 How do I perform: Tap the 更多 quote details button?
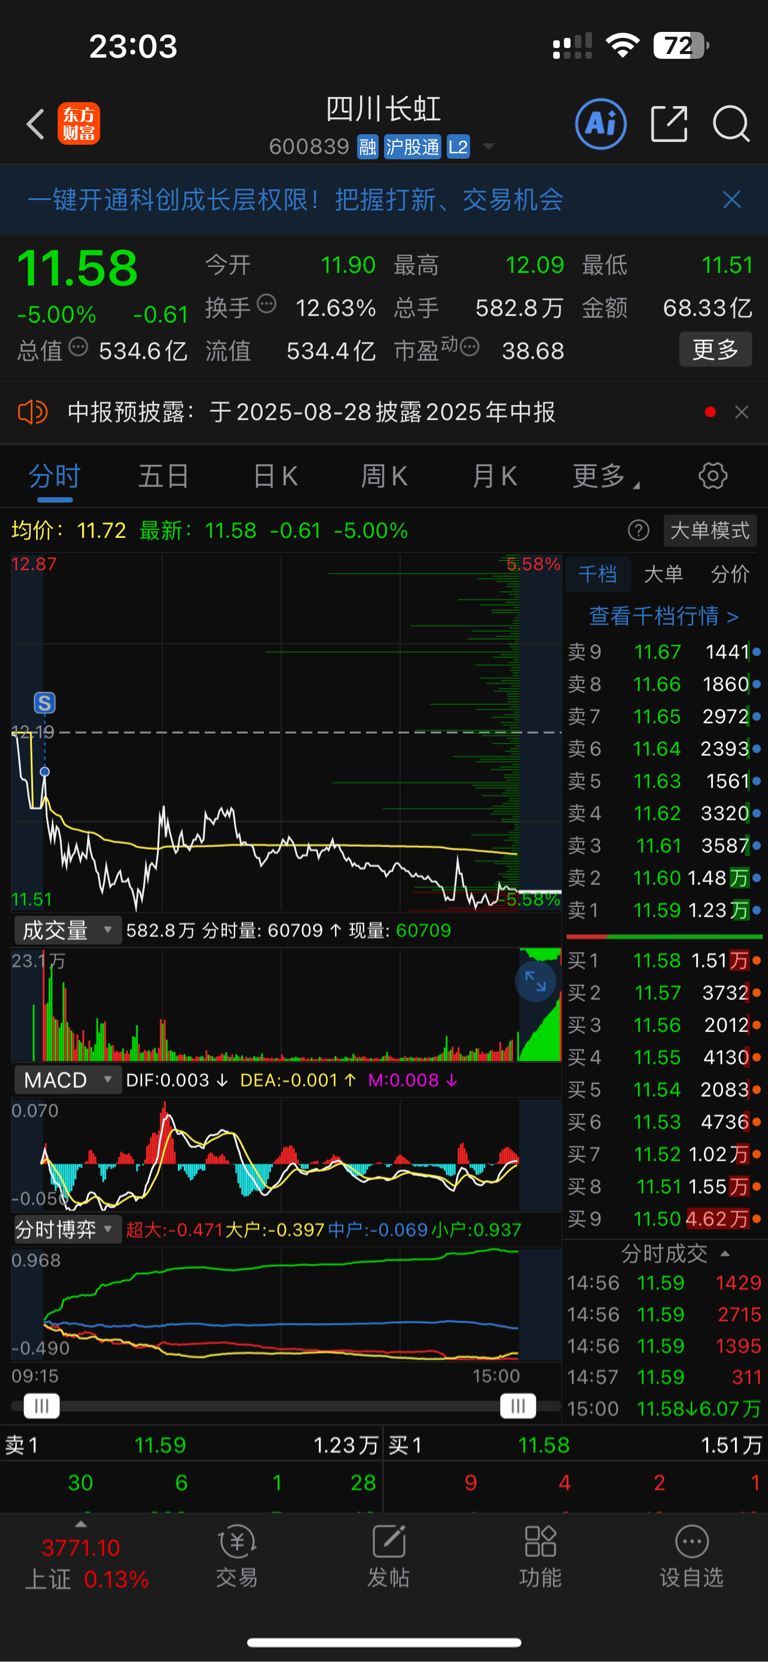click(716, 350)
